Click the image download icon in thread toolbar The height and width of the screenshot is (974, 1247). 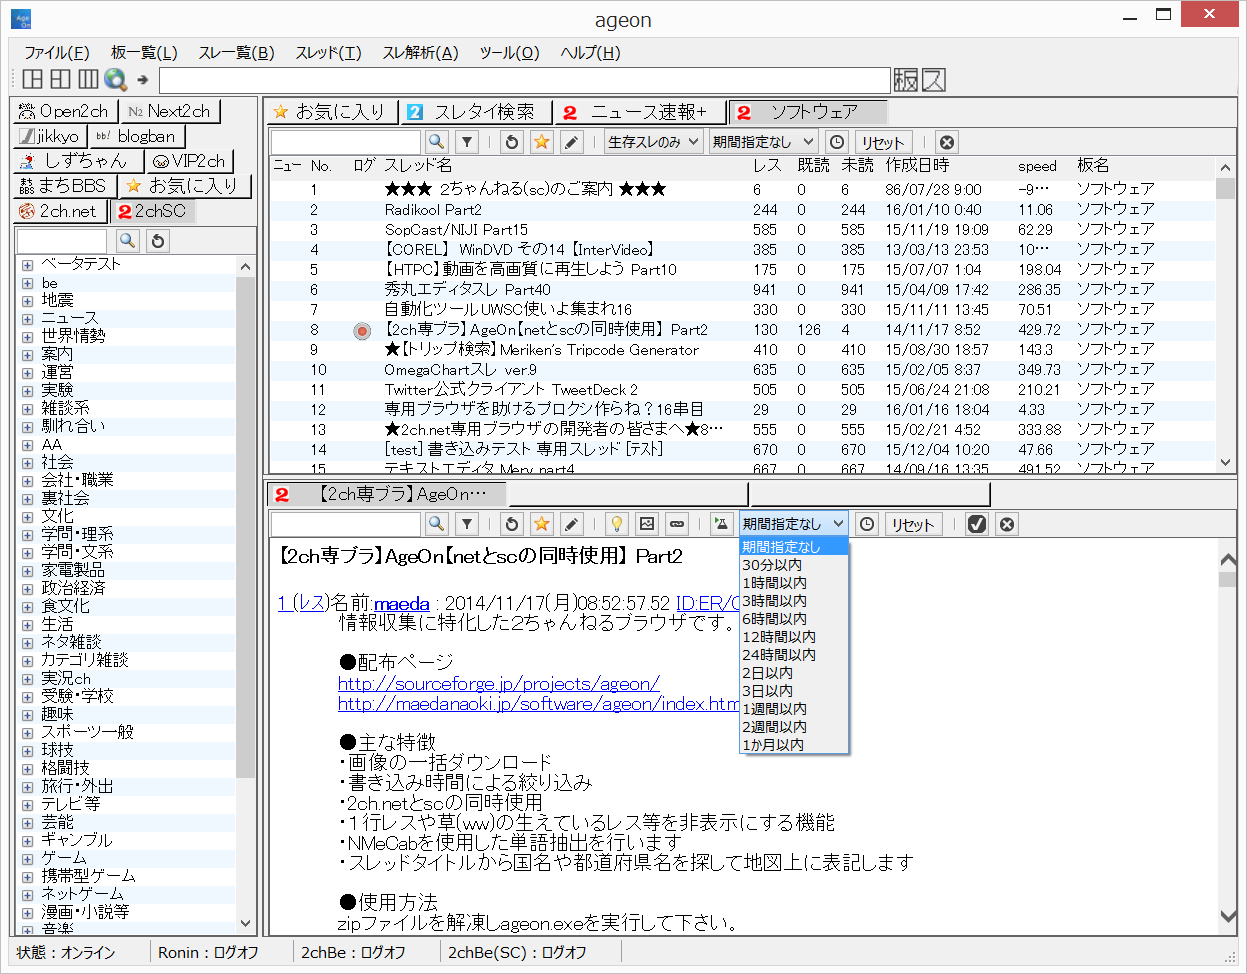(647, 524)
